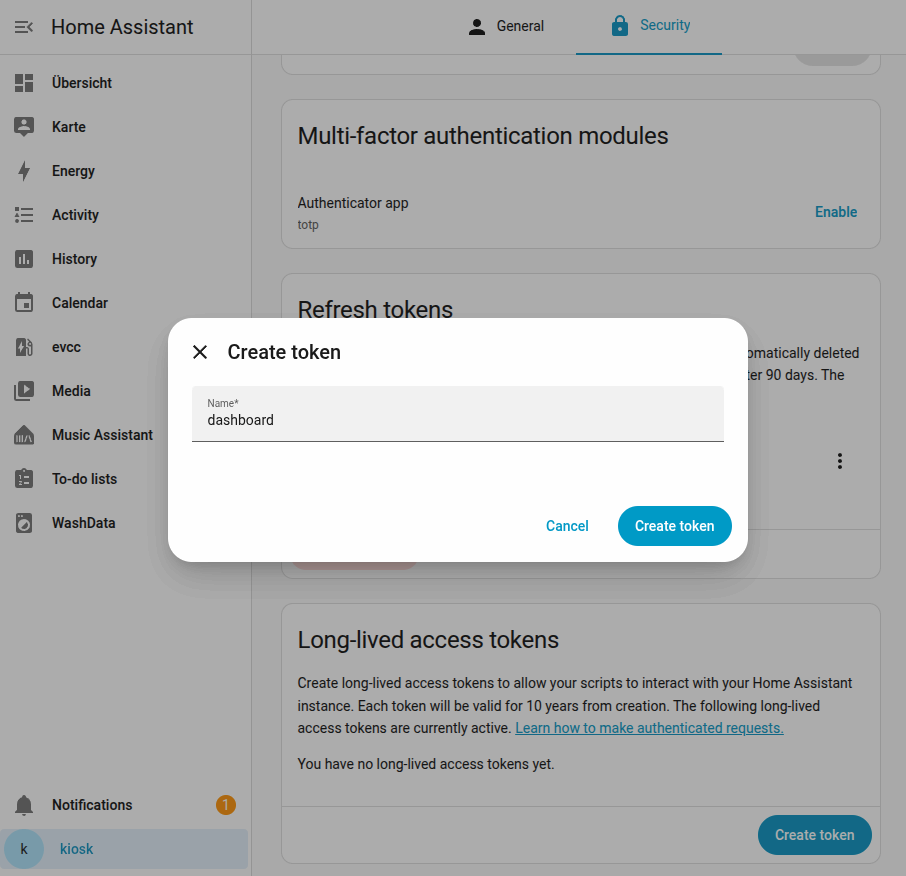
Task: Cancel the token creation dialog
Action: (x=567, y=526)
